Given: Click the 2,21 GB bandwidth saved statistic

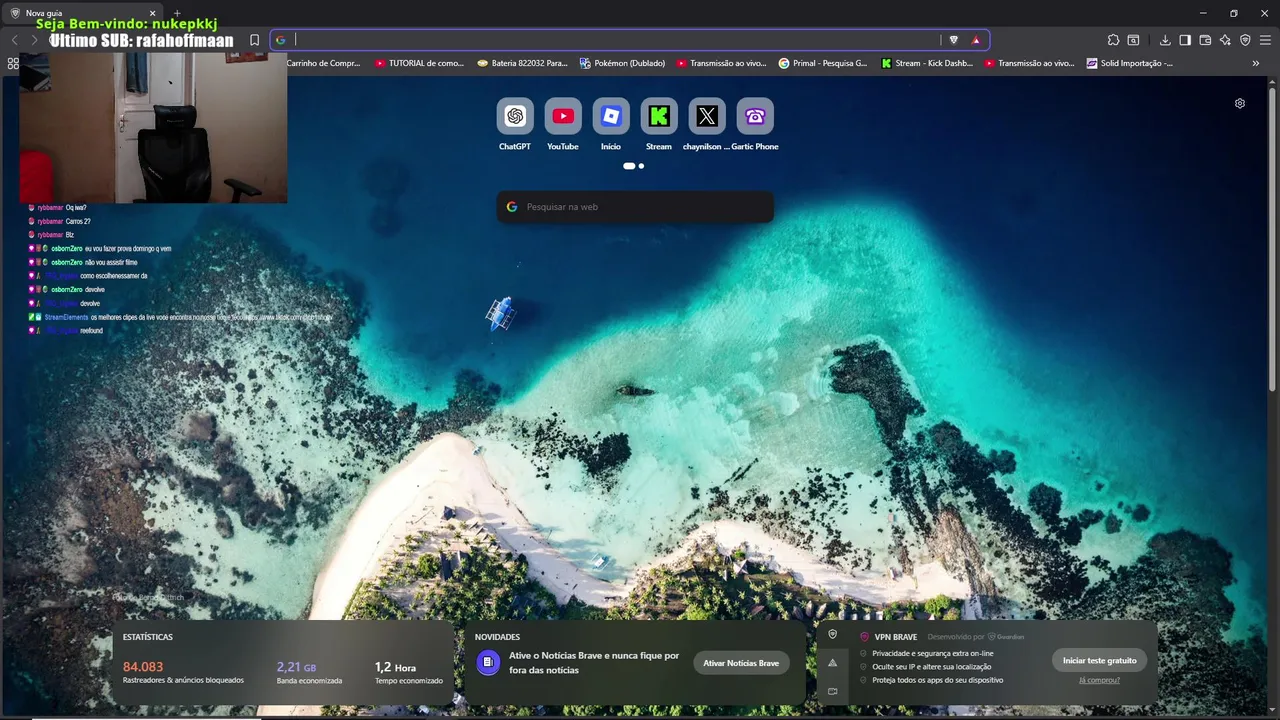Looking at the screenshot, I should 296,667.
